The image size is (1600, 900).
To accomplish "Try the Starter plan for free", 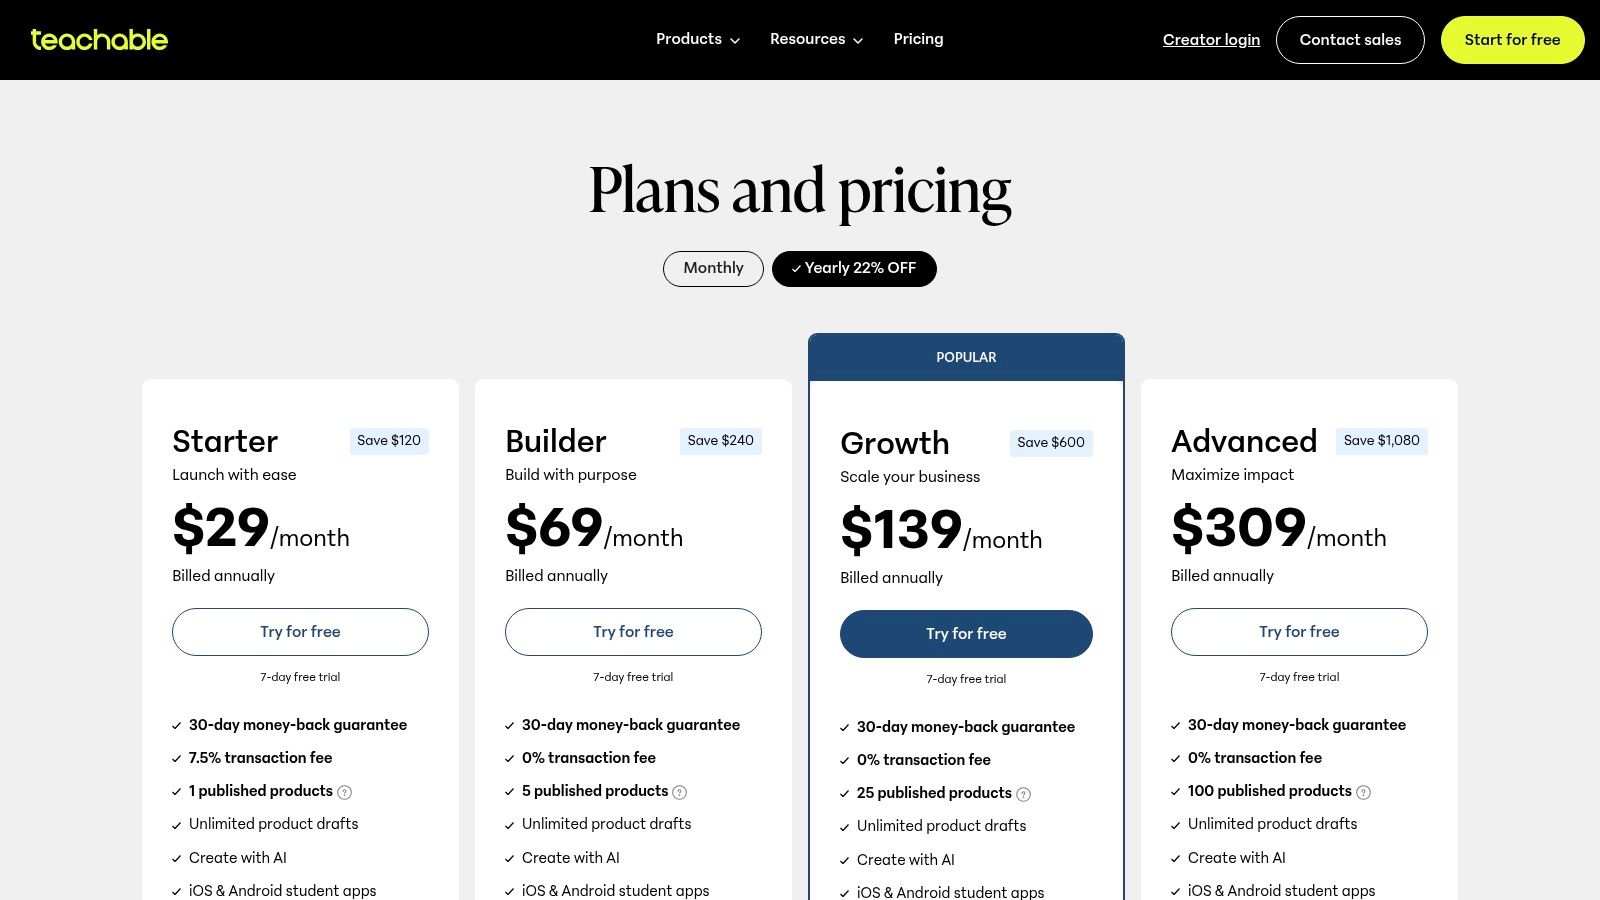I will [300, 632].
